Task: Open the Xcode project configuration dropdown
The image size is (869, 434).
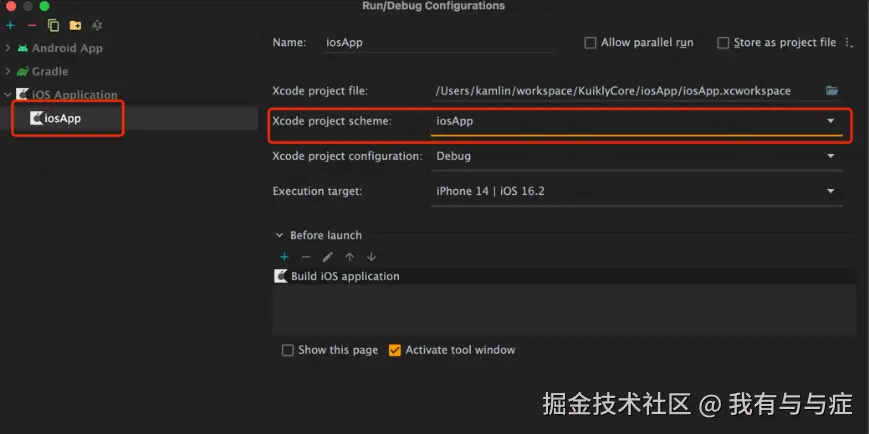Action: pyautogui.click(x=831, y=156)
